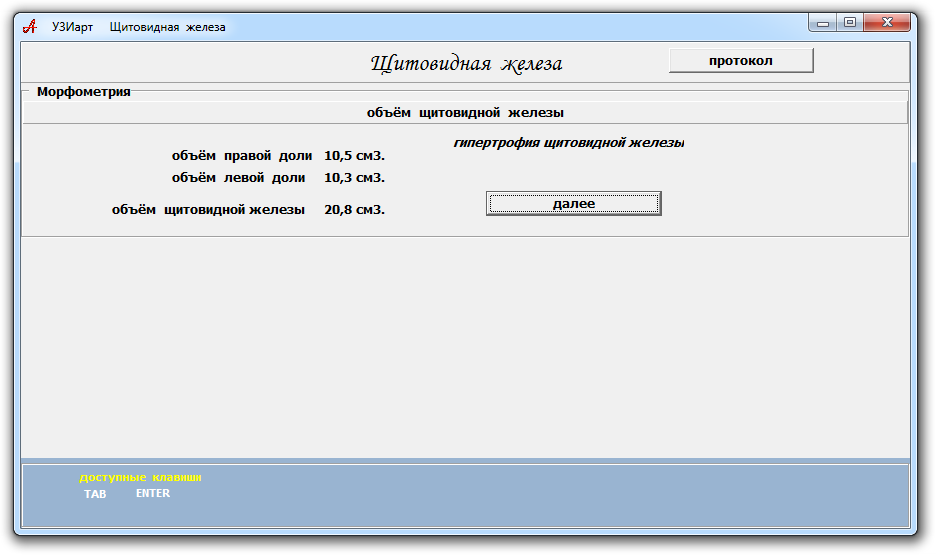
Task: Click the доступные клавиши label
Action: coord(140,477)
